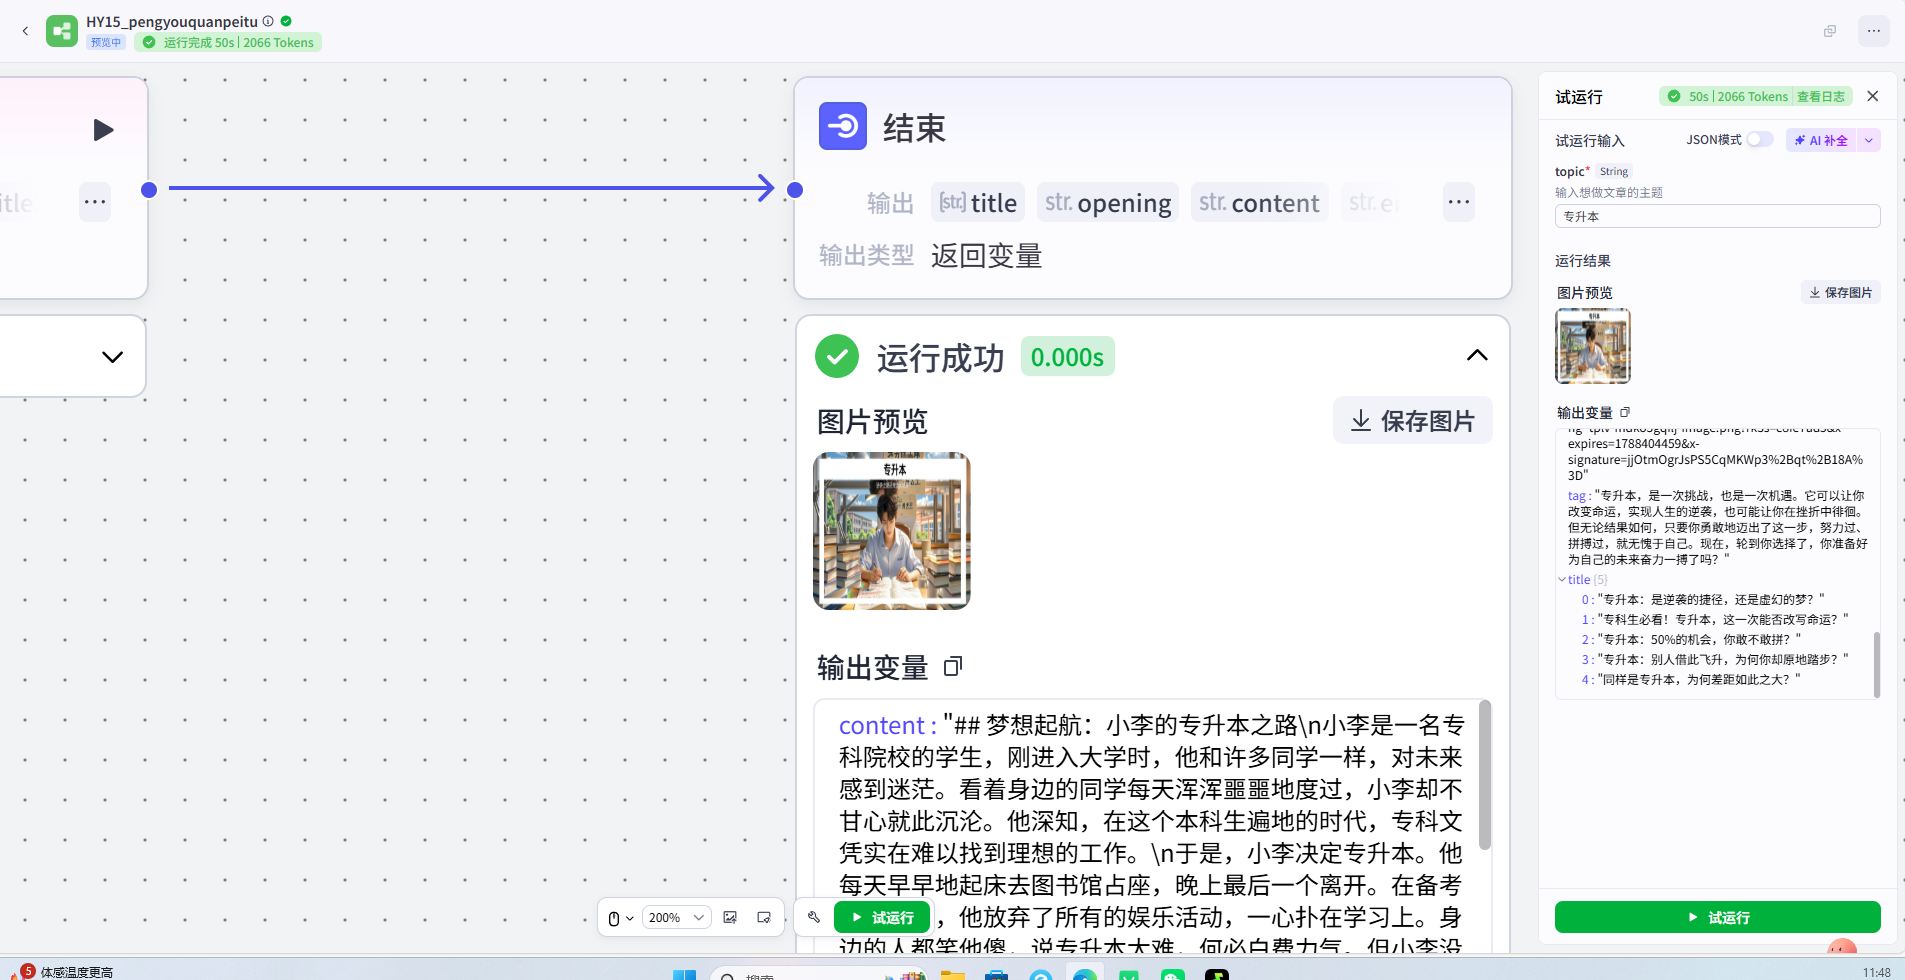1905x980 pixels.
Task: Click the 预览中 status label
Action: [x=105, y=42]
